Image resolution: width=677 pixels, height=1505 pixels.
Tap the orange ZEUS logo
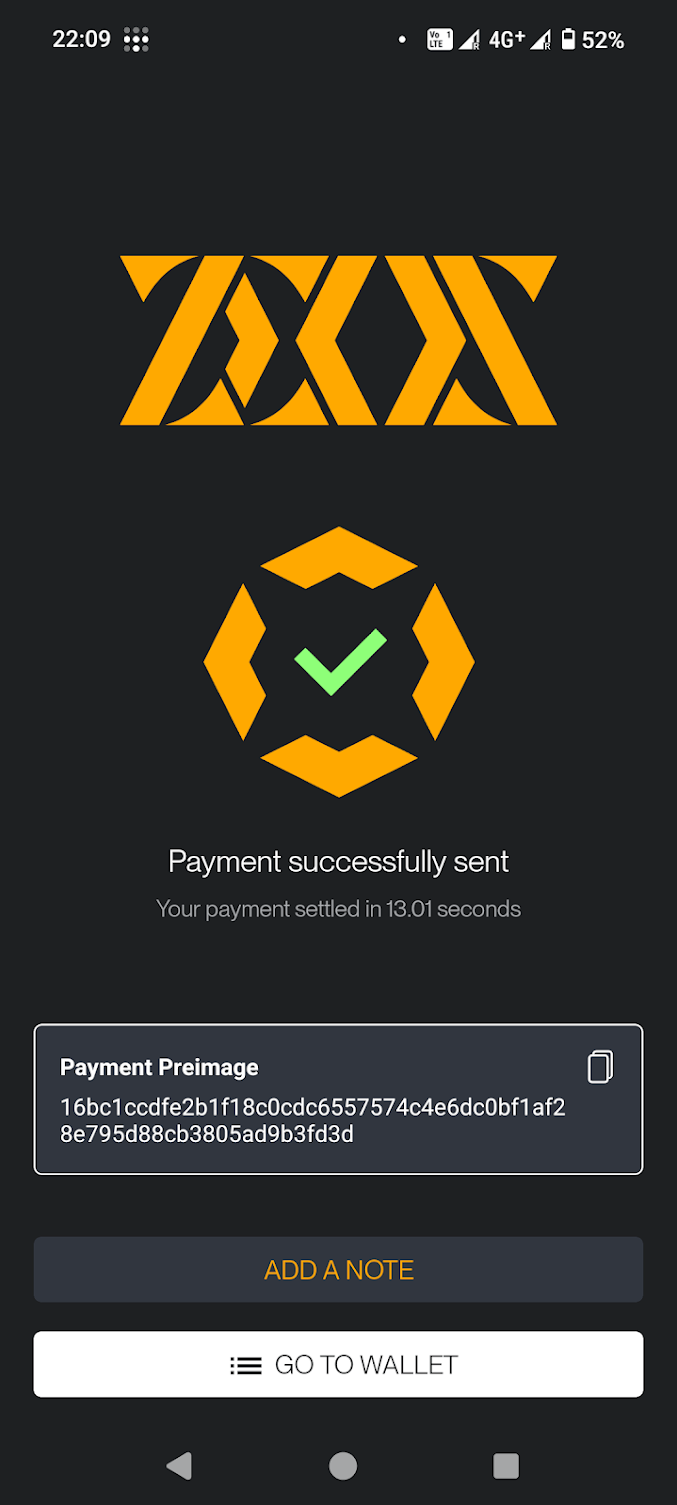pos(338,341)
